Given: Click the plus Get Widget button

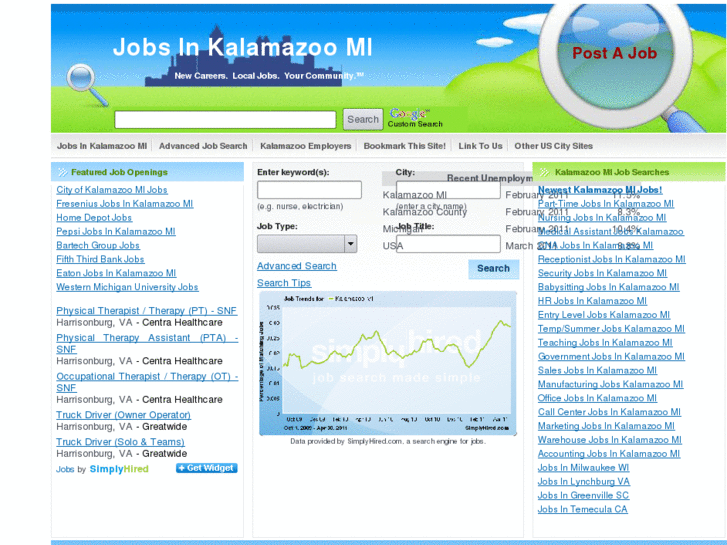Looking at the screenshot, I should (207, 468).
